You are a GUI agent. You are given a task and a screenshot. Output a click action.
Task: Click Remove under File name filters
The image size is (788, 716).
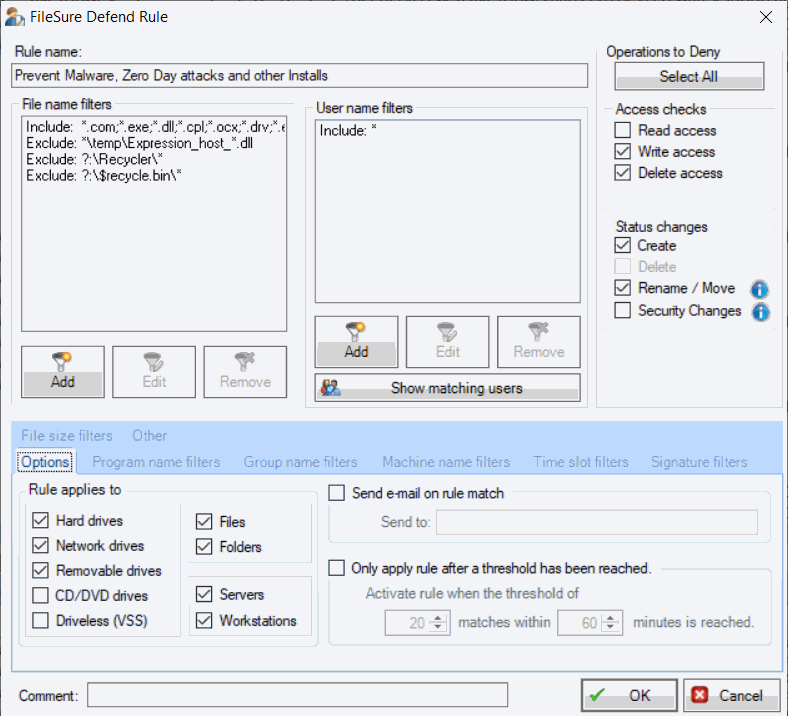[x=245, y=372]
